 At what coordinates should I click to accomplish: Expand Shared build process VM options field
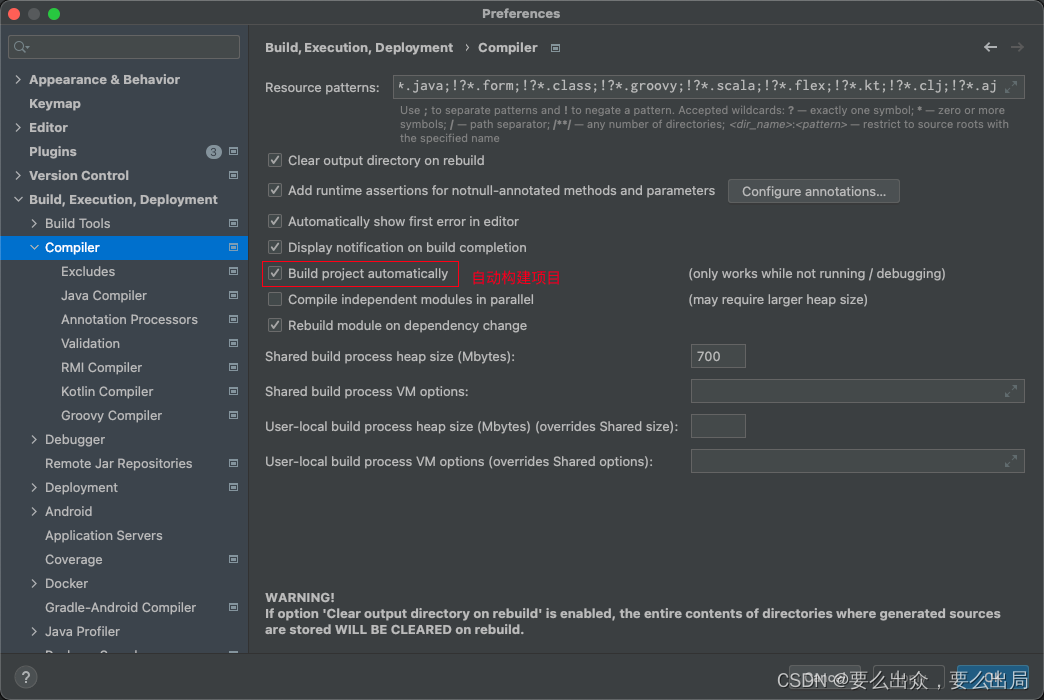click(1011, 392)
